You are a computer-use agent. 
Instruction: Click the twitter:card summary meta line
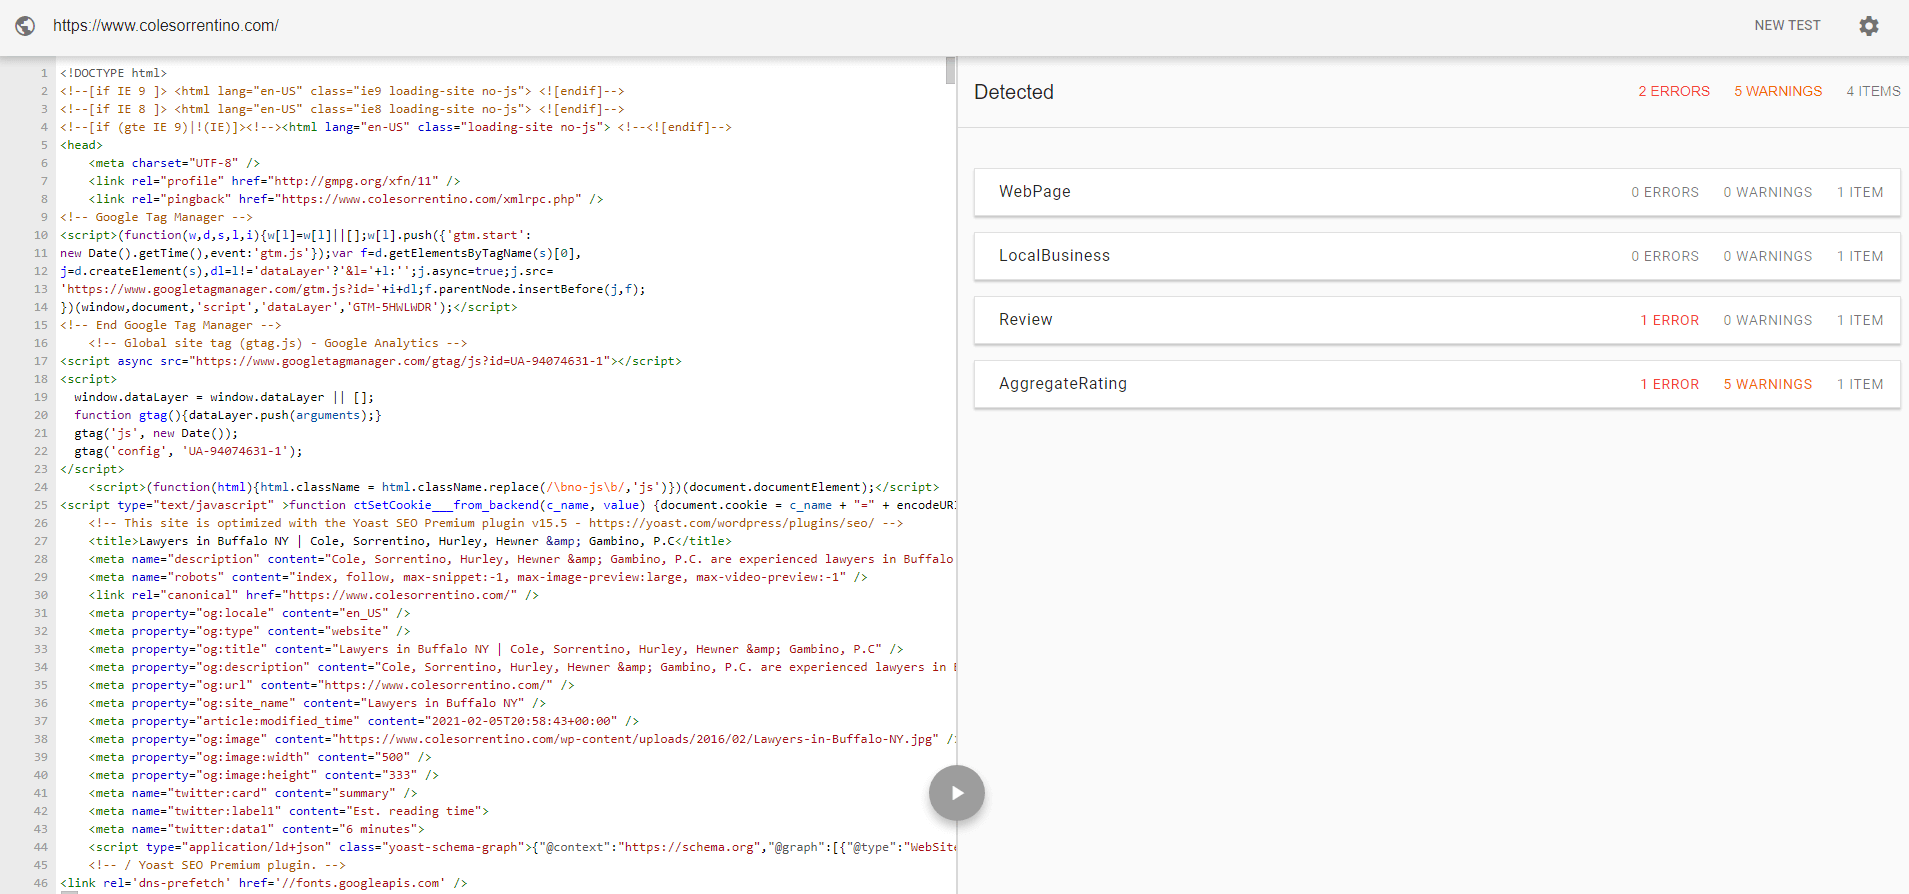point(253,793)
